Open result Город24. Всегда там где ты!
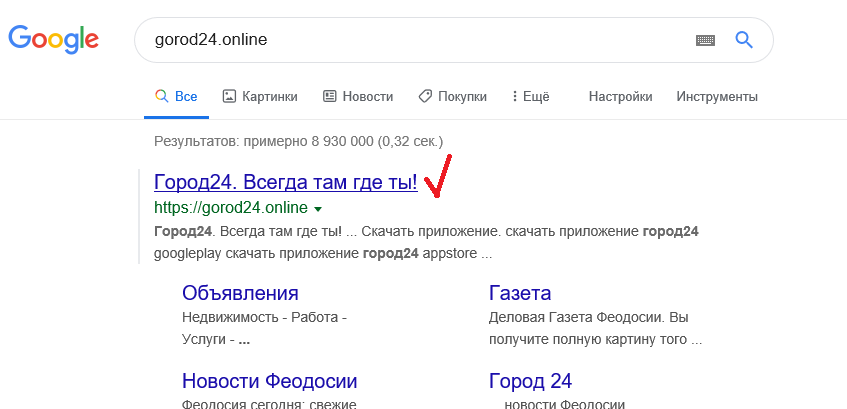 (x=286, y=183)
